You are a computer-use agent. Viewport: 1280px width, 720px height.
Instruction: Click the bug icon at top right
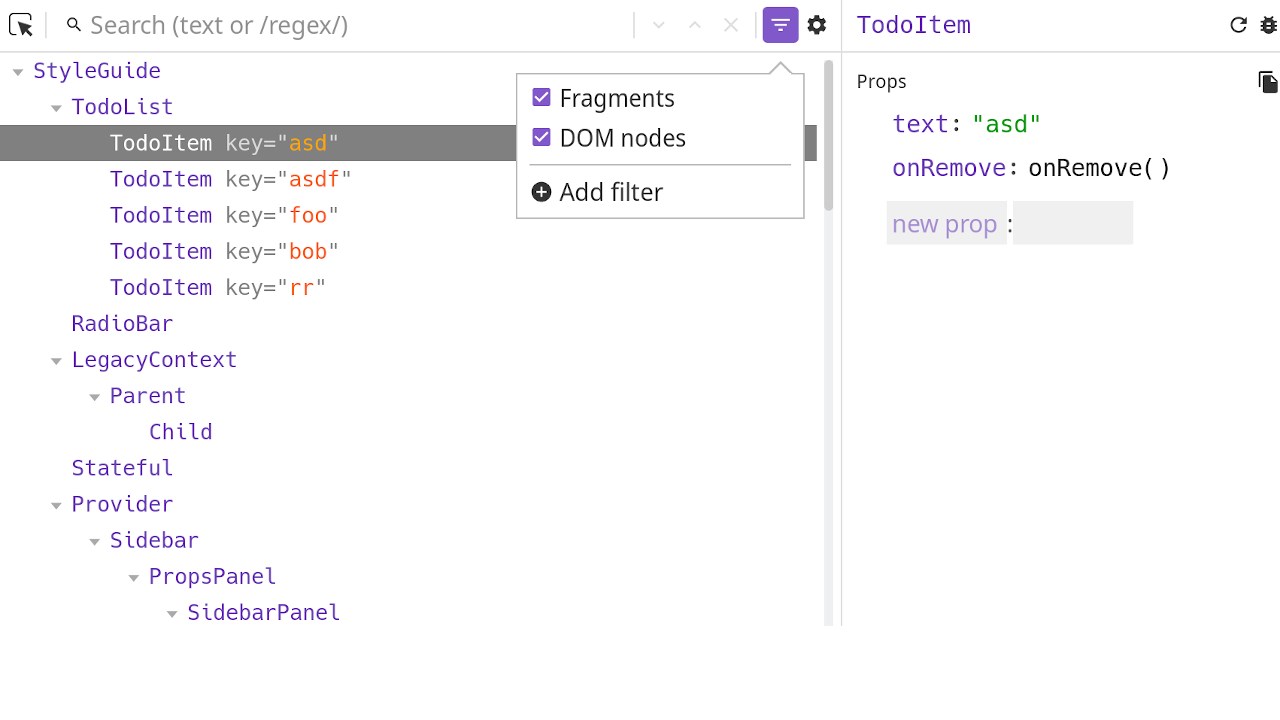coord(1270,25)
